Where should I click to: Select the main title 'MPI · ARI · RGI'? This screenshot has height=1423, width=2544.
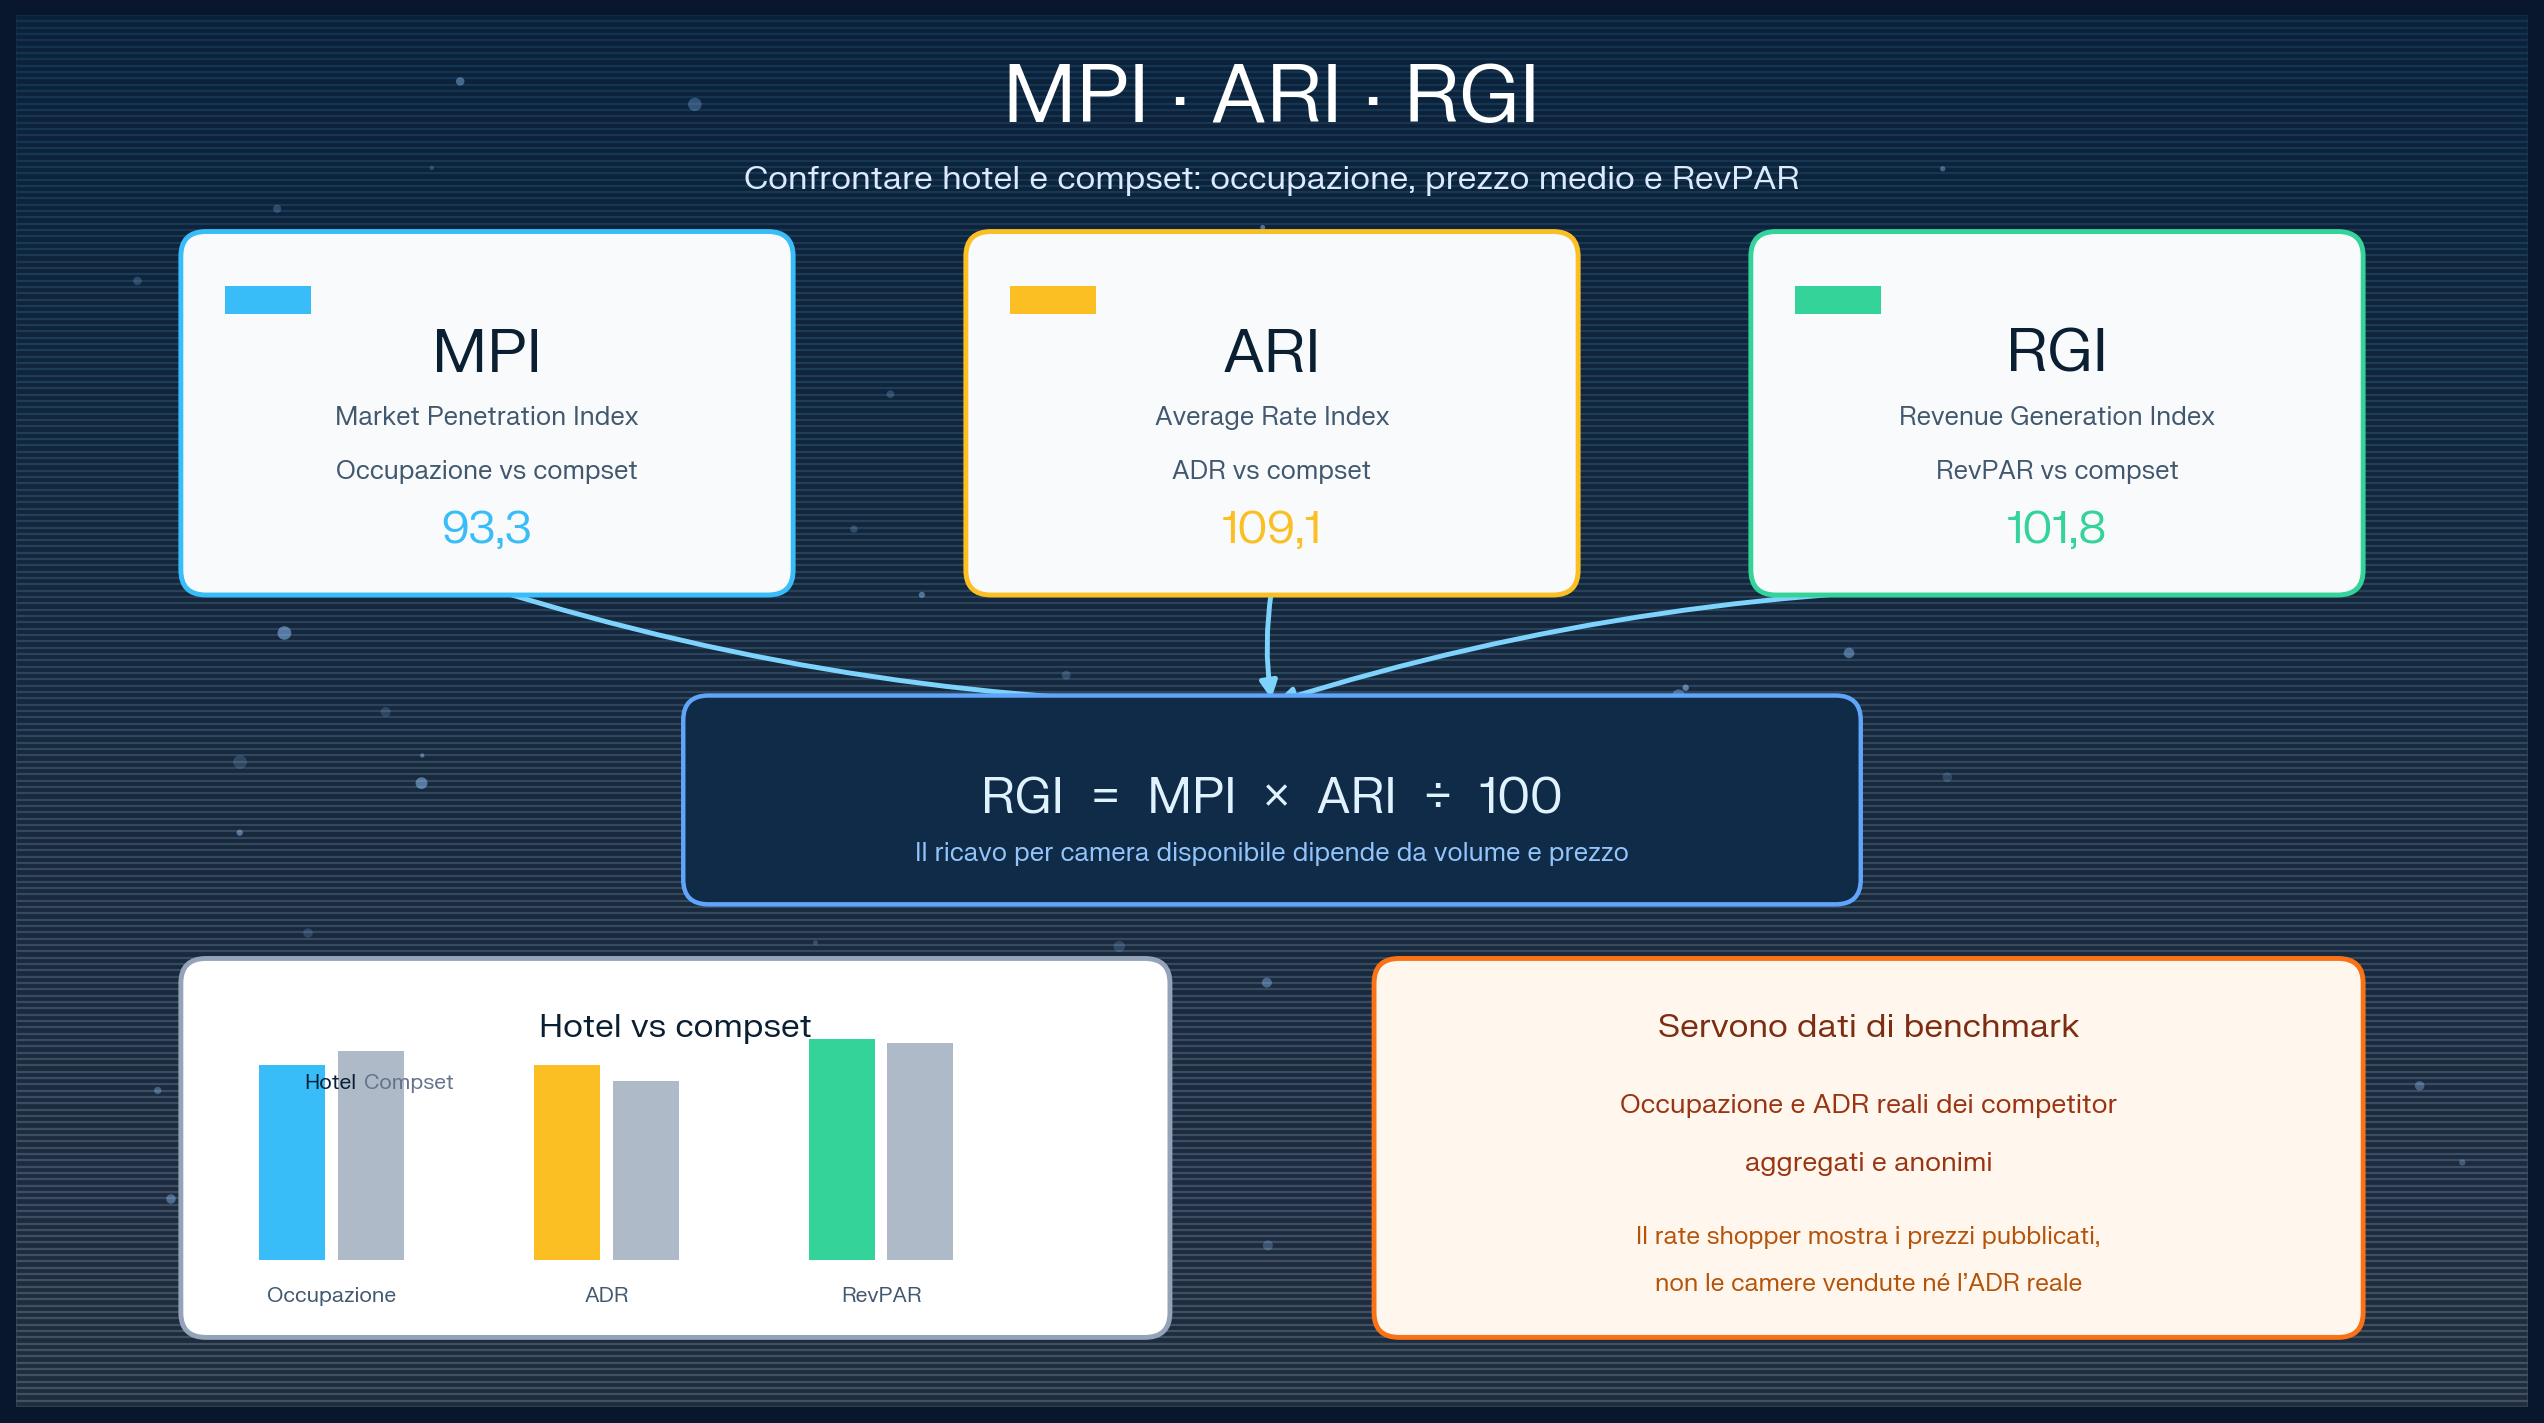click(x=1271, y=94)
